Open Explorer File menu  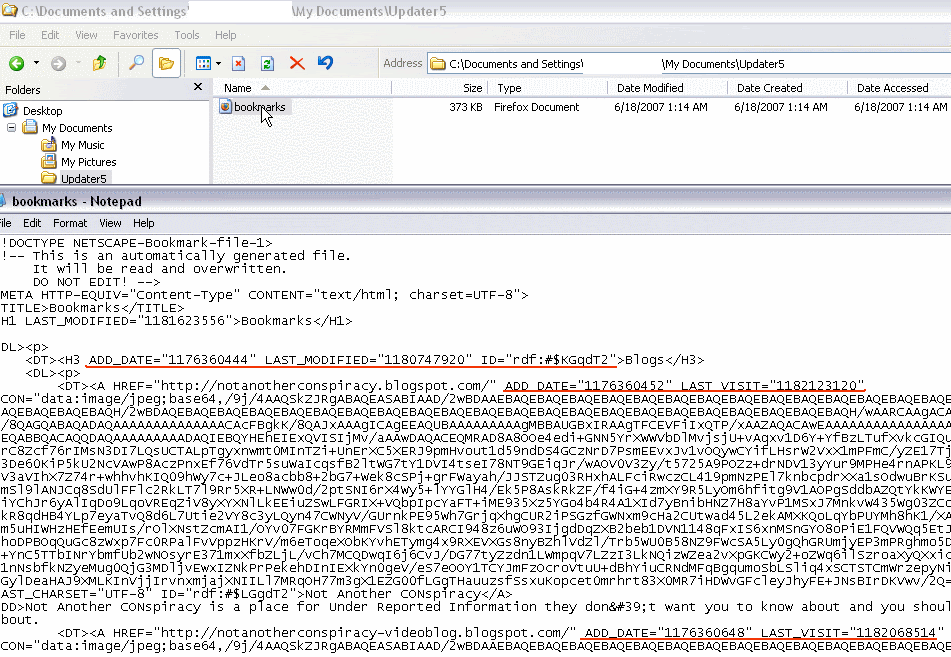point(17,35)
